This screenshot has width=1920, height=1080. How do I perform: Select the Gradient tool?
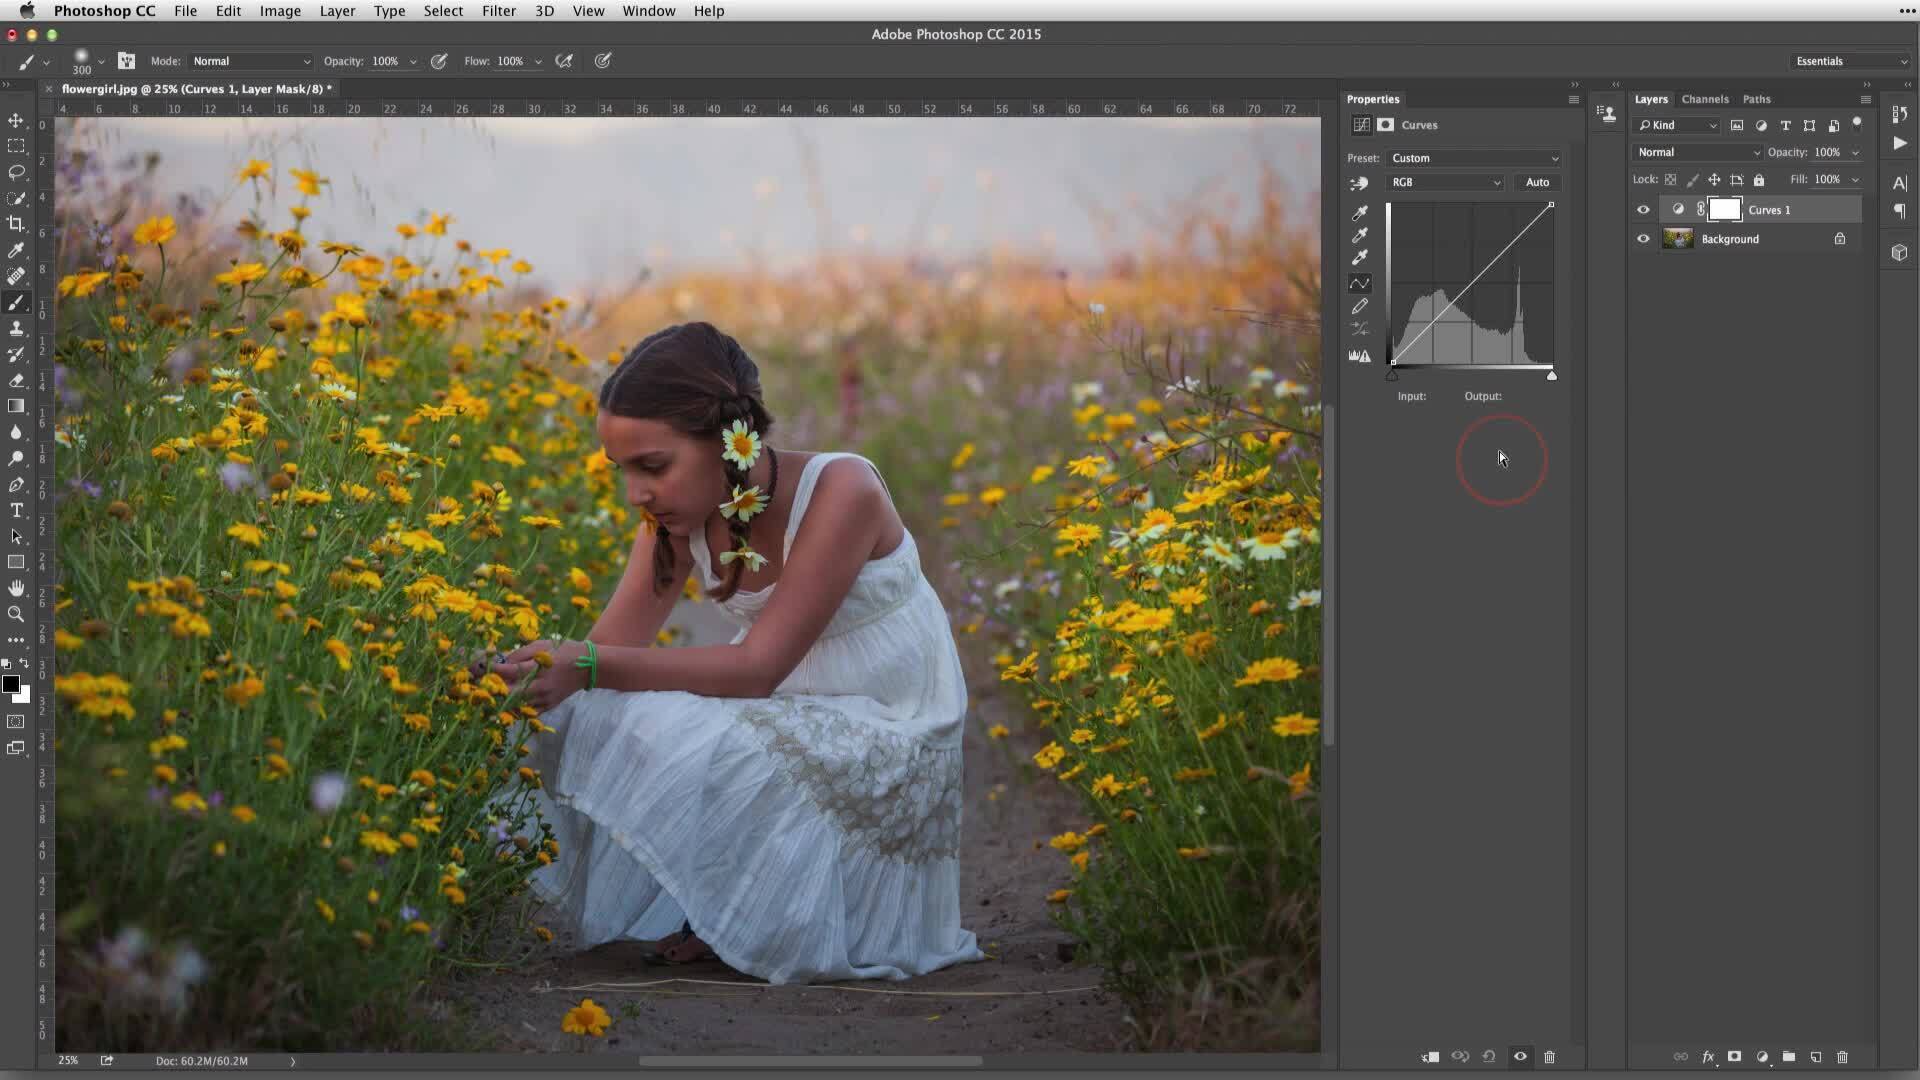pyautogui.click(x=16, y=406)
